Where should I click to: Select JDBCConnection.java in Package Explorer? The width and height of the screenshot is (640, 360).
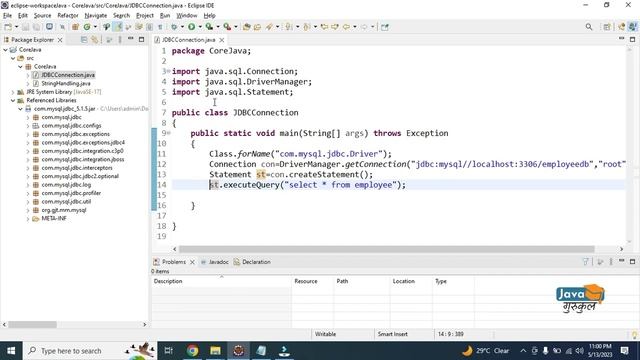point(68,75)
